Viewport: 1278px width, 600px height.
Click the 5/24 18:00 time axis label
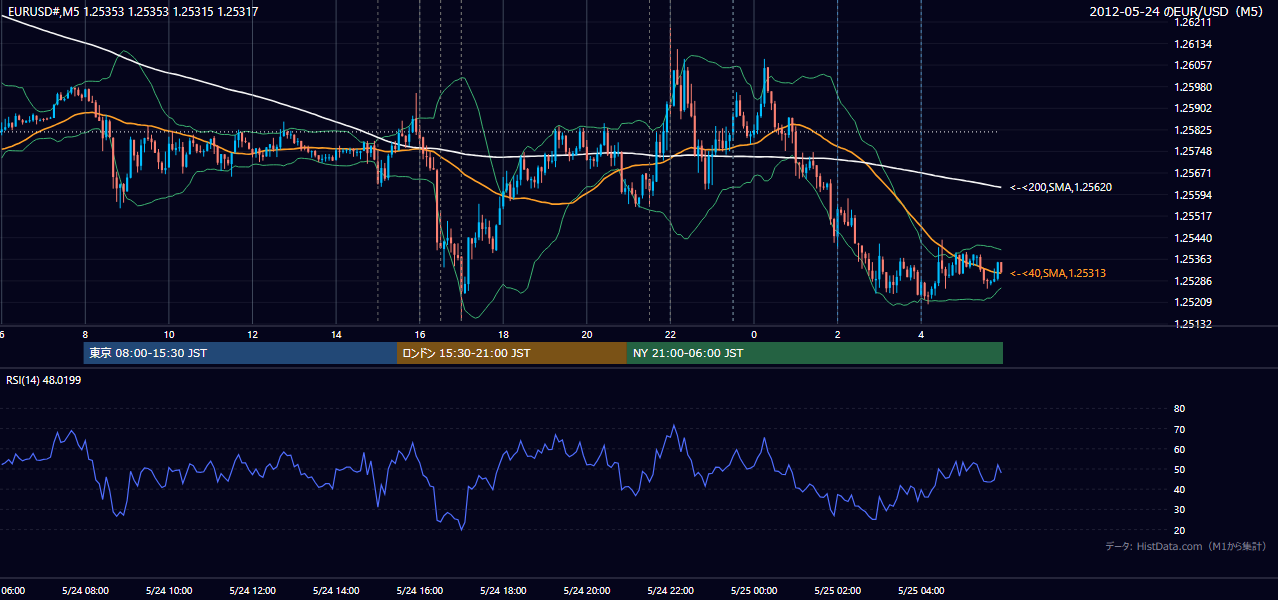coord(503,590)
